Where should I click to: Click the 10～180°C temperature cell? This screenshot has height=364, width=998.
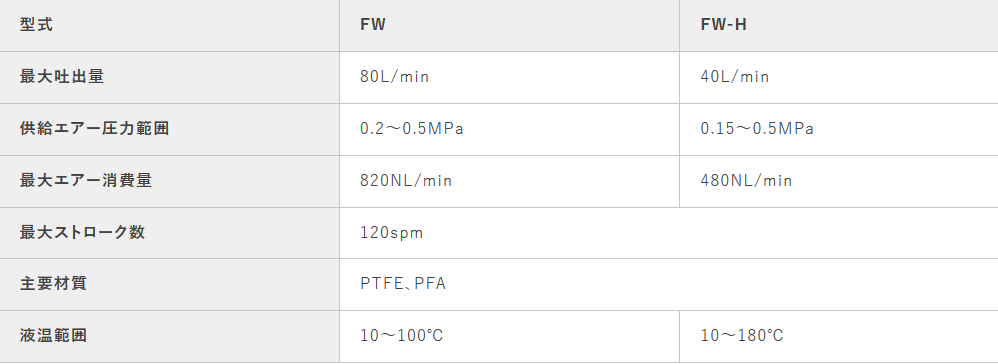pos(839,337)
